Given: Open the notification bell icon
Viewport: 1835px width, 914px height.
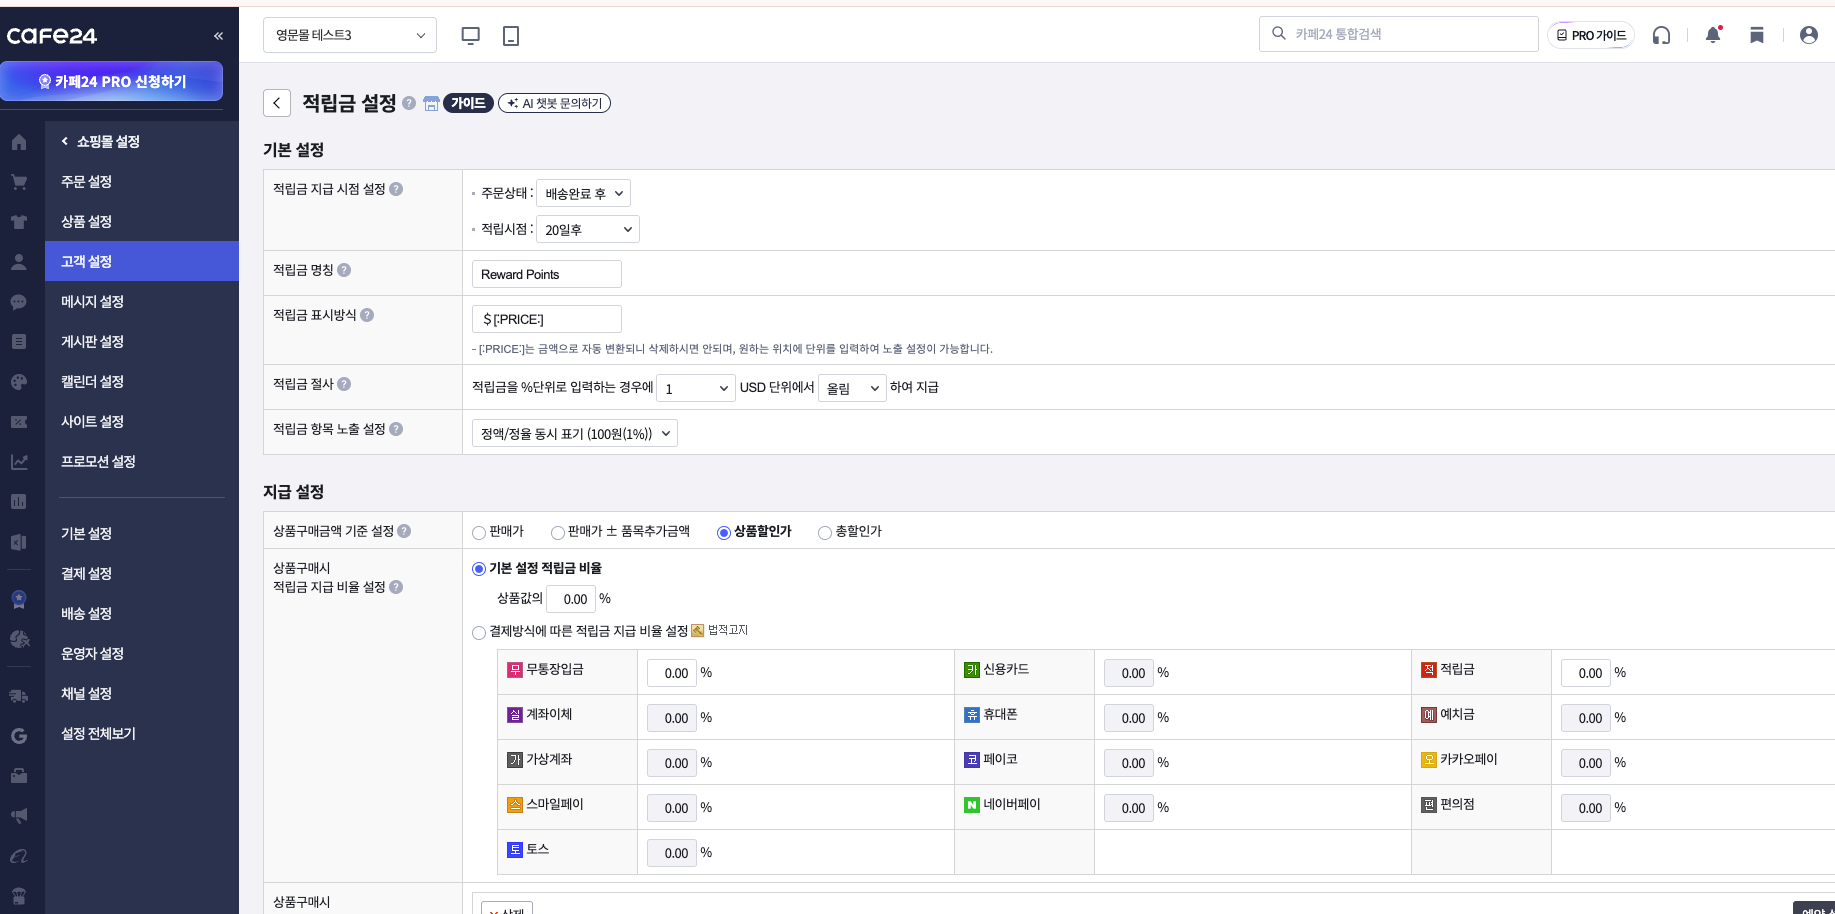Looking at the screenshot, I should click(1713, 35).
